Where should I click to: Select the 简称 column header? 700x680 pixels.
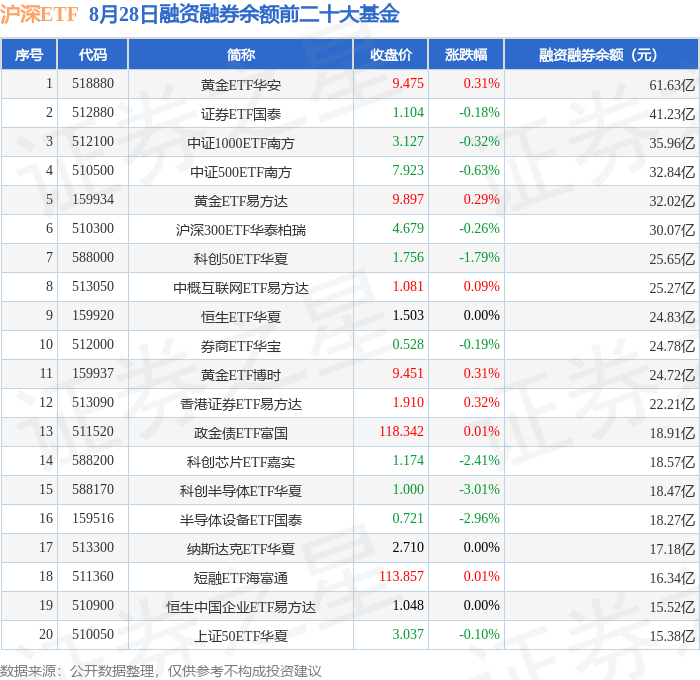coord(241,54)
